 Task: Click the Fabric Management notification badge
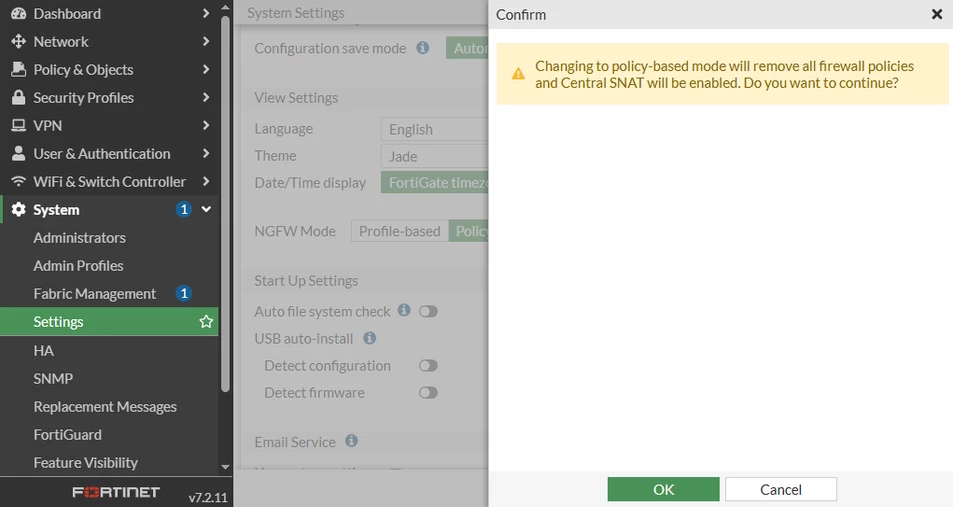pos(184,294)
